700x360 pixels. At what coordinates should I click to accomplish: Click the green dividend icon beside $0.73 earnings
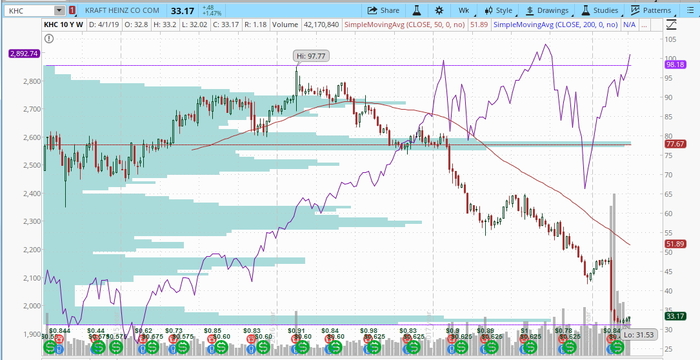(x=182, y=347)
